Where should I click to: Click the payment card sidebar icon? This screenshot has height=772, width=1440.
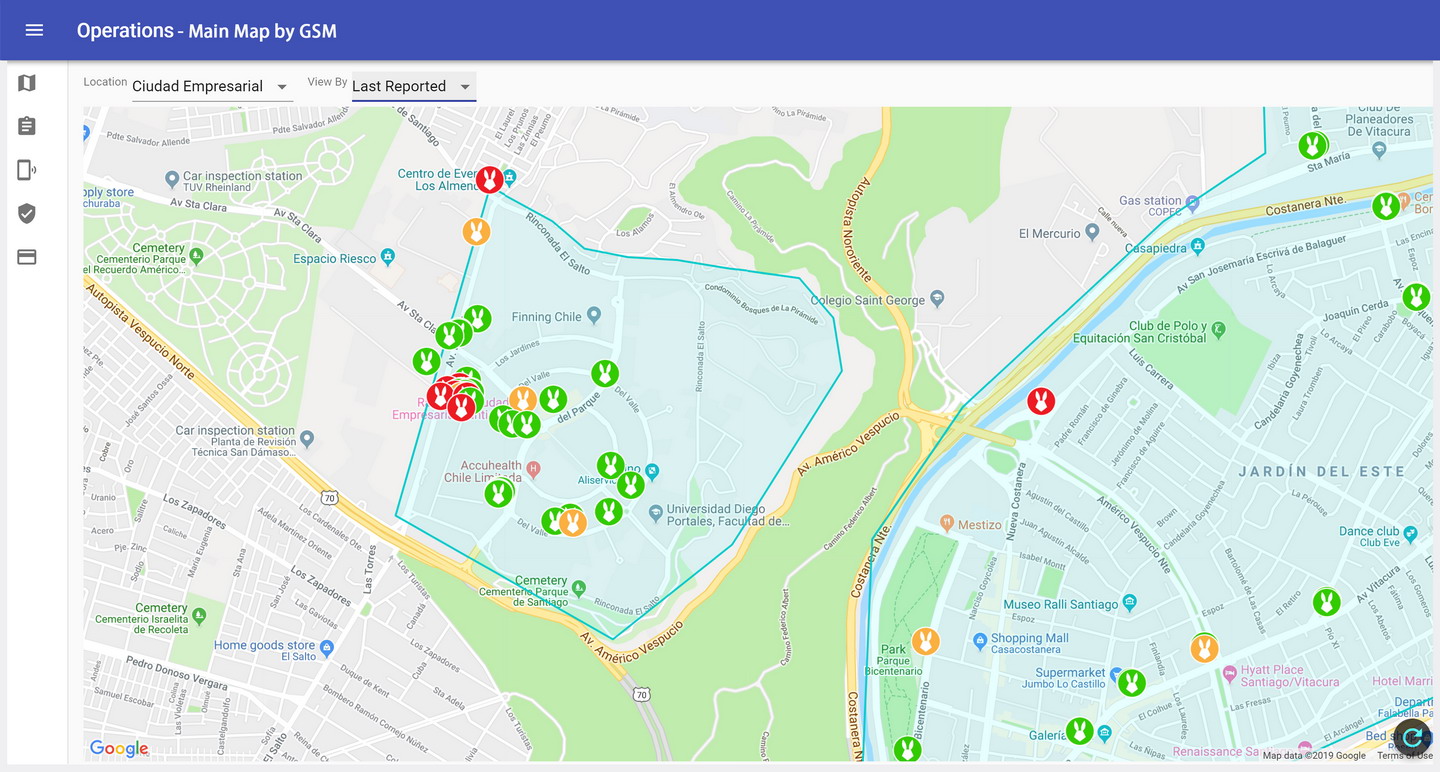coord(27,257)
